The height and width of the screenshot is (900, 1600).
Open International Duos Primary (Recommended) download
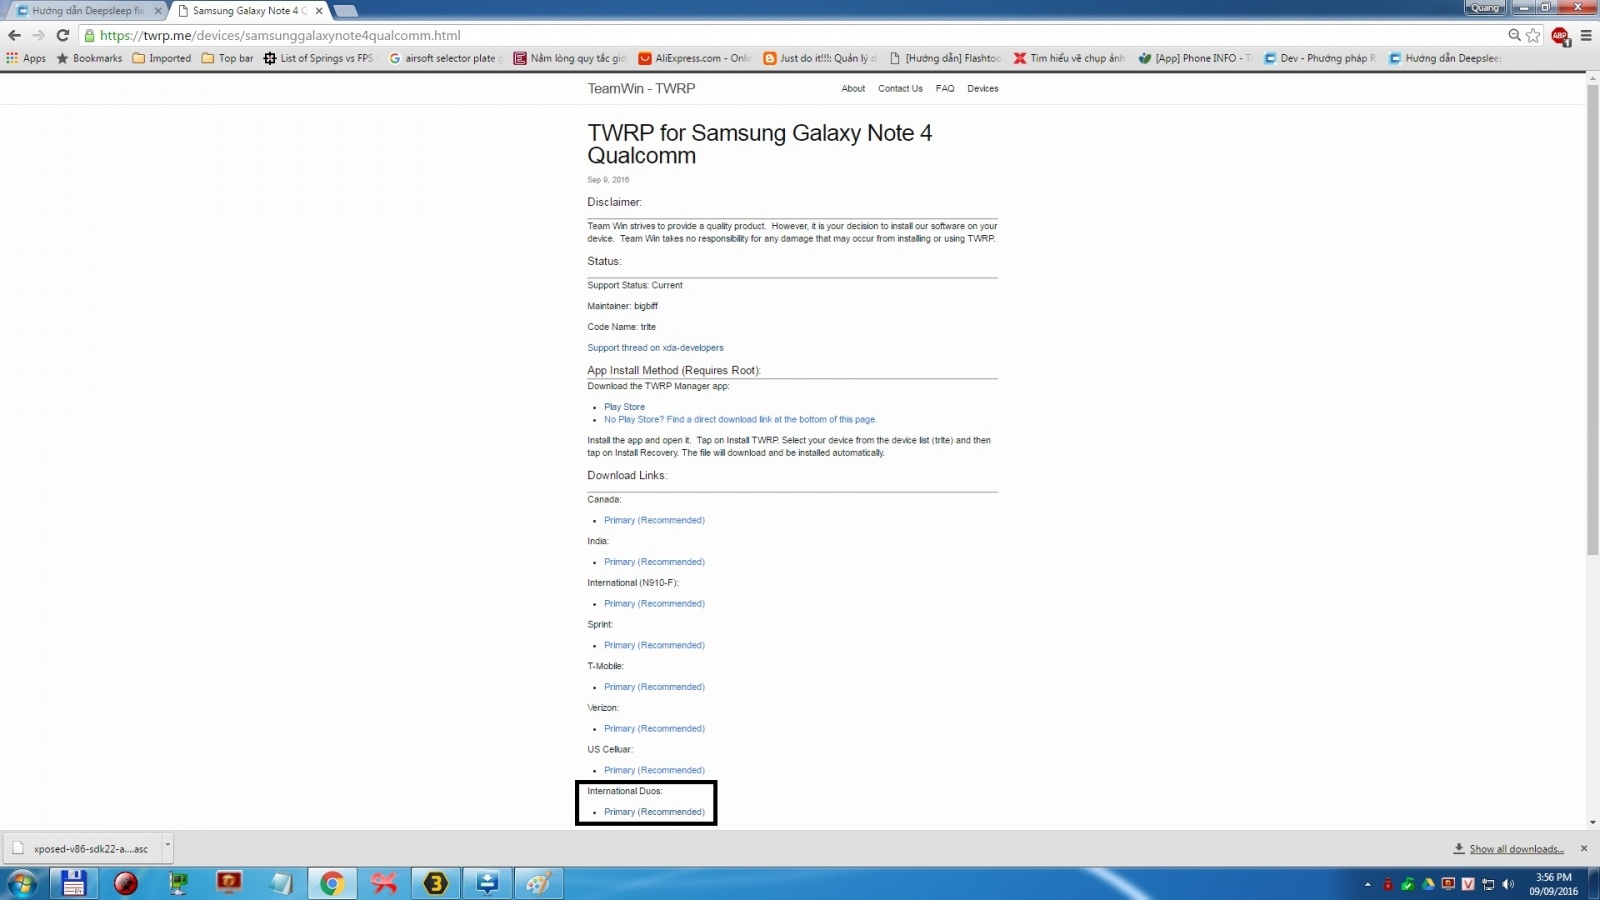point(654,812)
